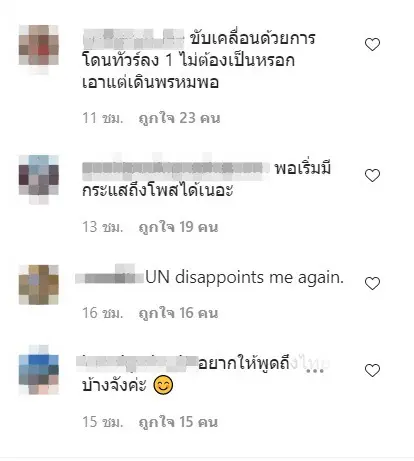Like the comment พอเริ่มมีกระแสถึงโพสได้เนอะ
The width and height of the screenshot is (414, 461).
pos(372,175)
